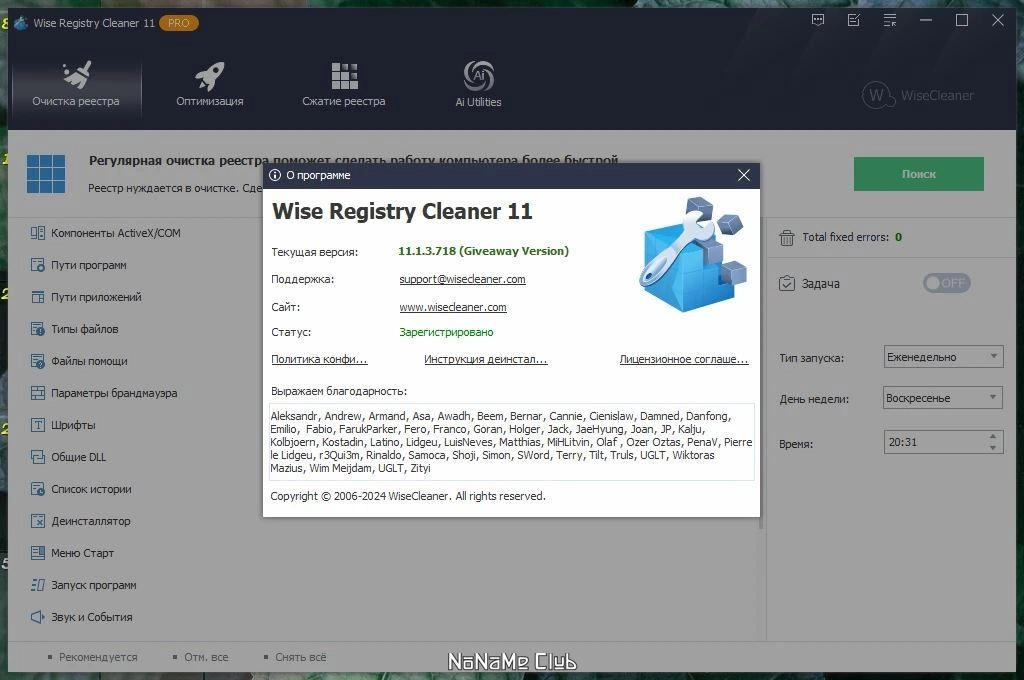1024x680 pixels.
Task: Click the notepad edit icon in title bar
Action: [854, 20]
